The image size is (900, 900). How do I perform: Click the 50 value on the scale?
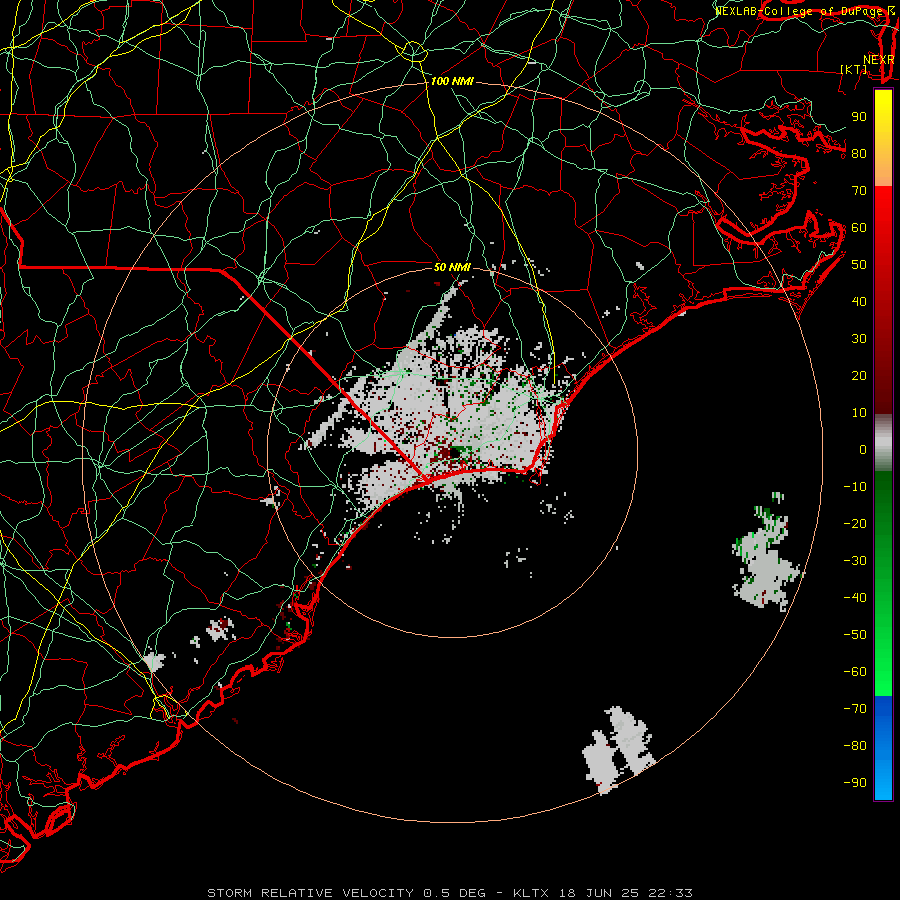pyautogui.click(x=859, y=265)
